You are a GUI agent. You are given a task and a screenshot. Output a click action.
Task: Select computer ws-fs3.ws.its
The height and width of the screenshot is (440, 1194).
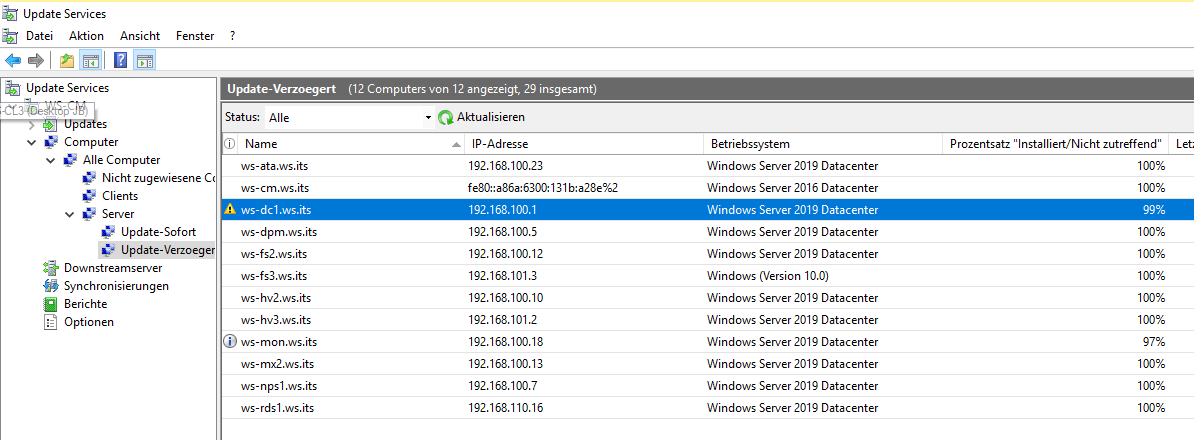coord(274,276)
